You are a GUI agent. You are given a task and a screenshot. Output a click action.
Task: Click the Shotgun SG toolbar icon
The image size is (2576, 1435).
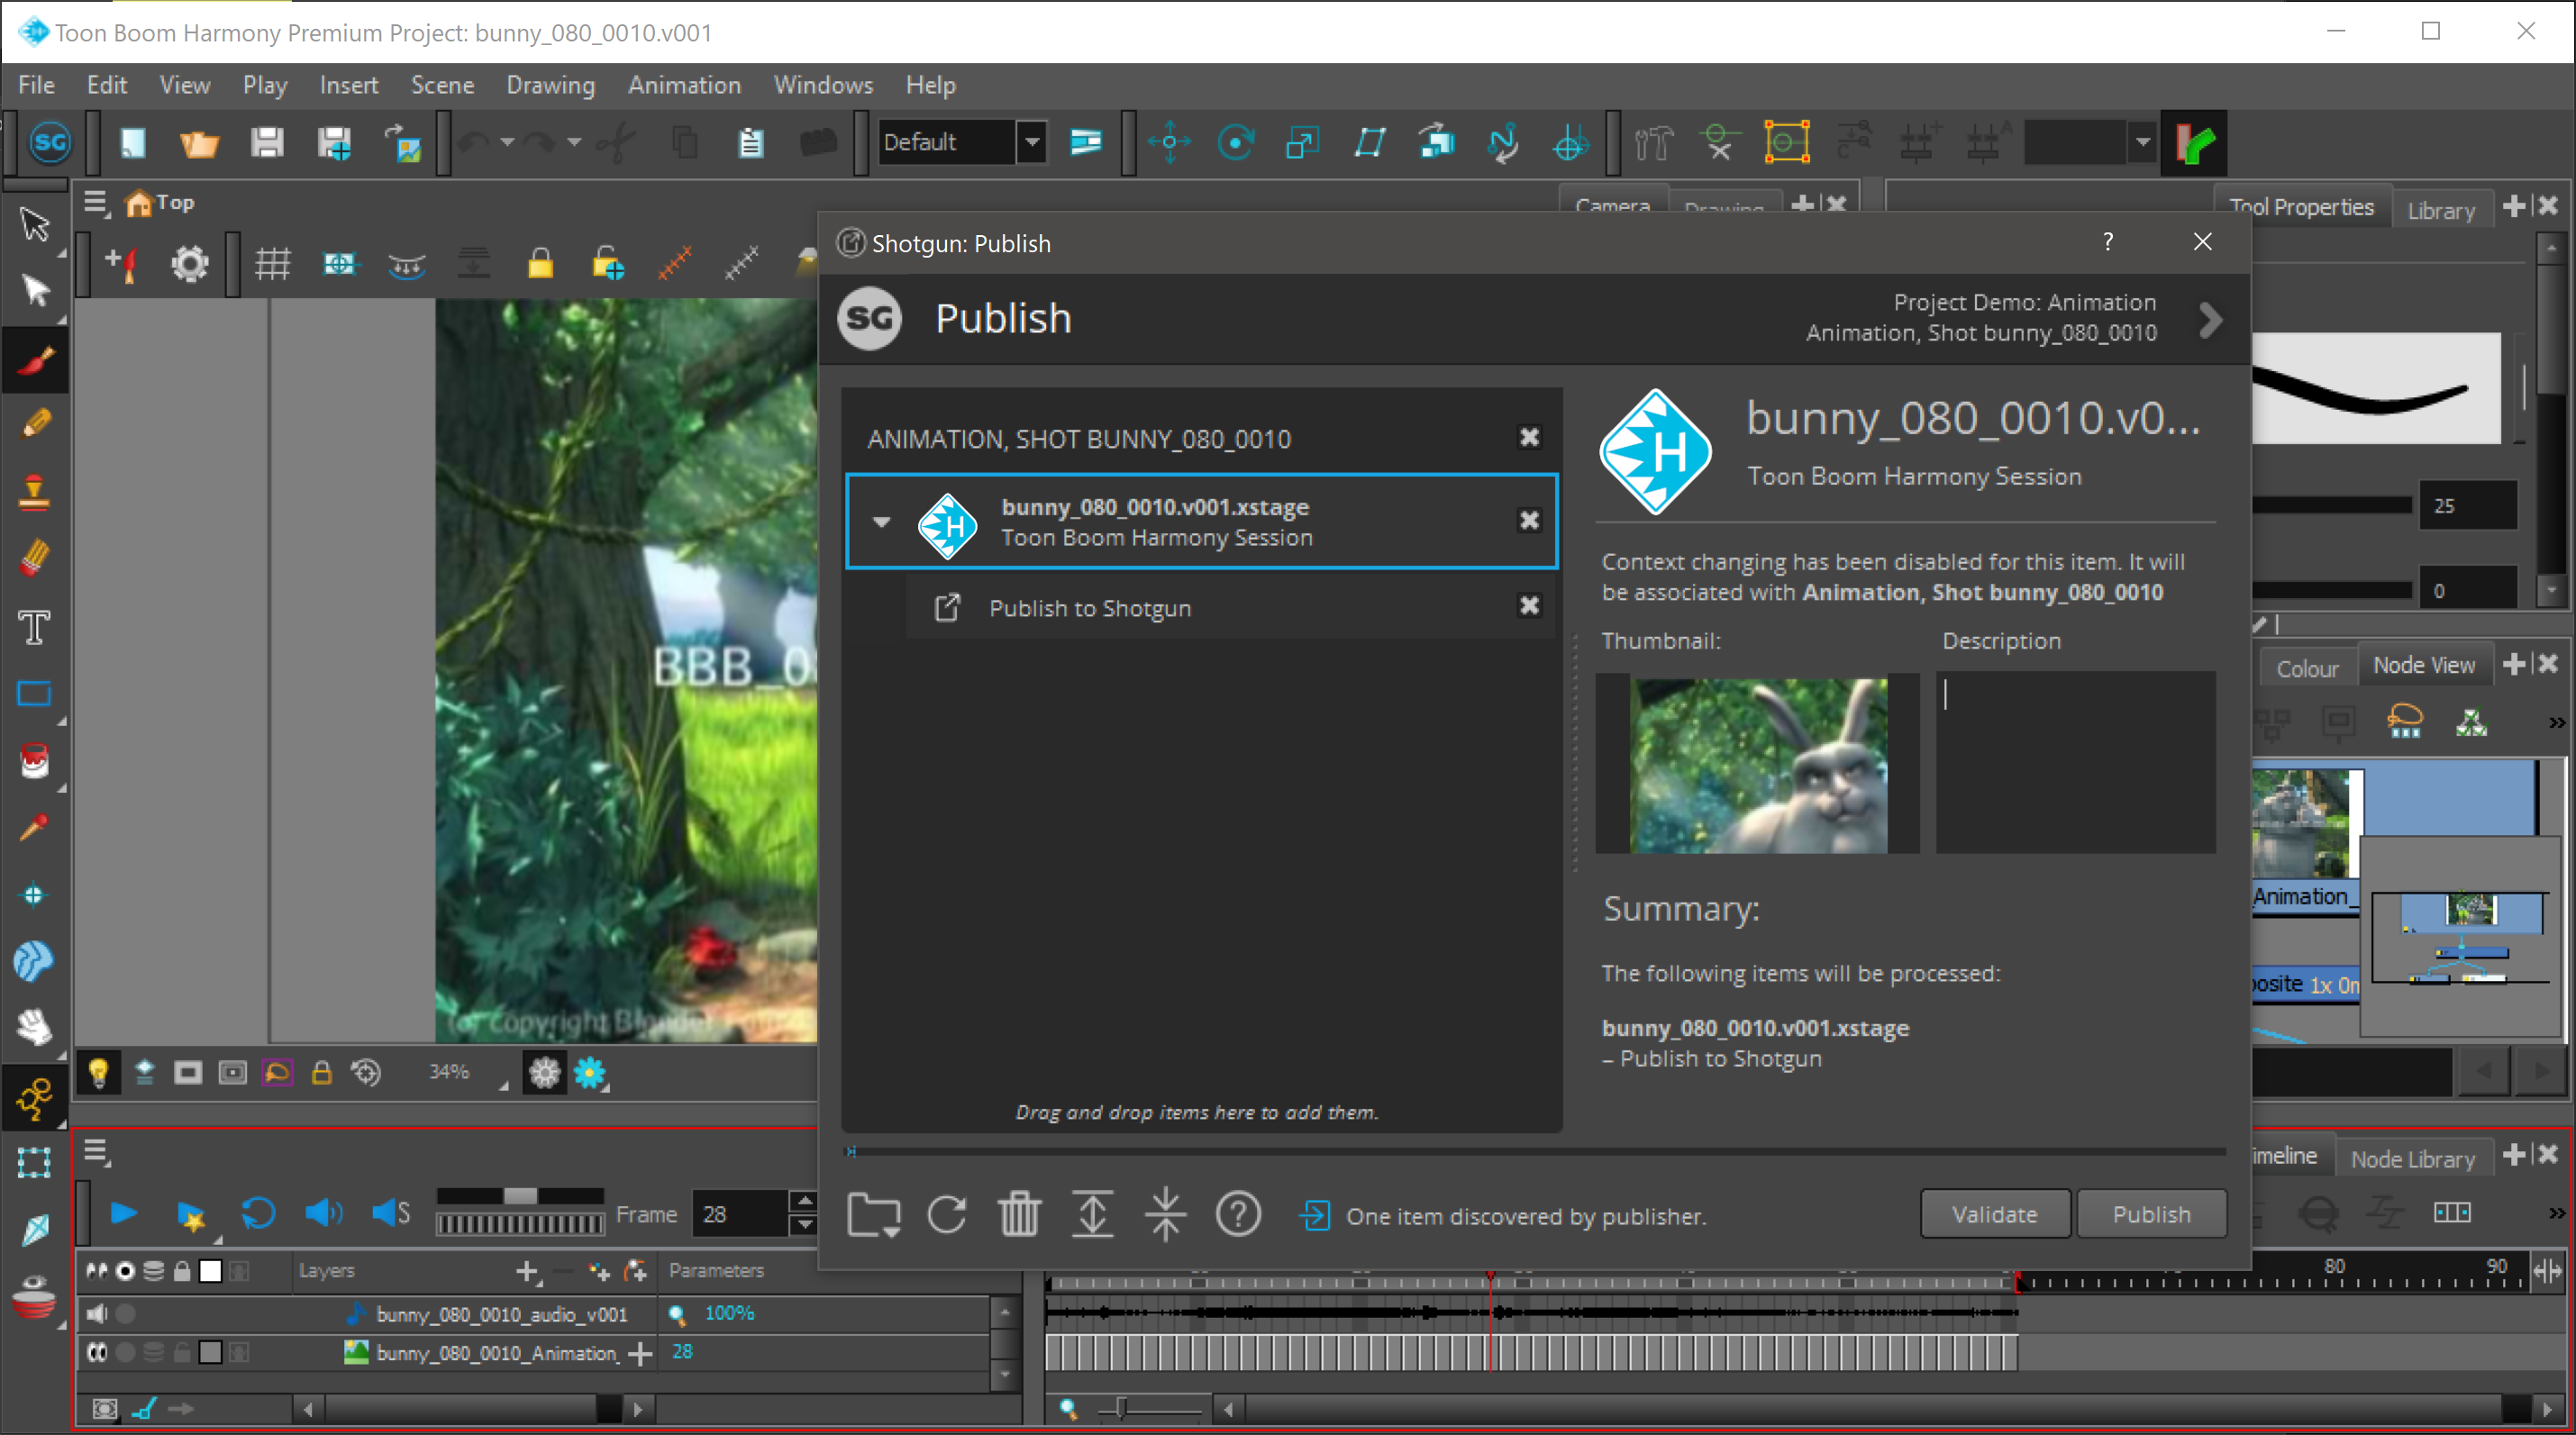click(x=50, y=142)
